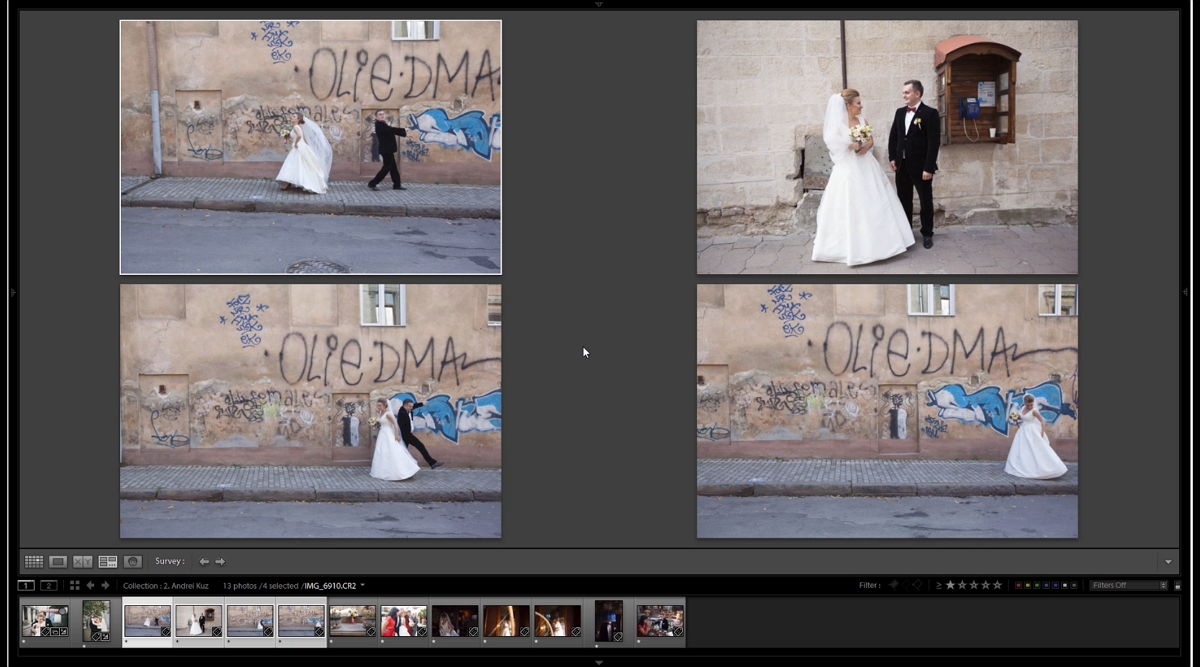The width and height of the screenshot is (1200, 667).
Task: Go forward using filmstrip forward arrow
Action: [105, 585]
